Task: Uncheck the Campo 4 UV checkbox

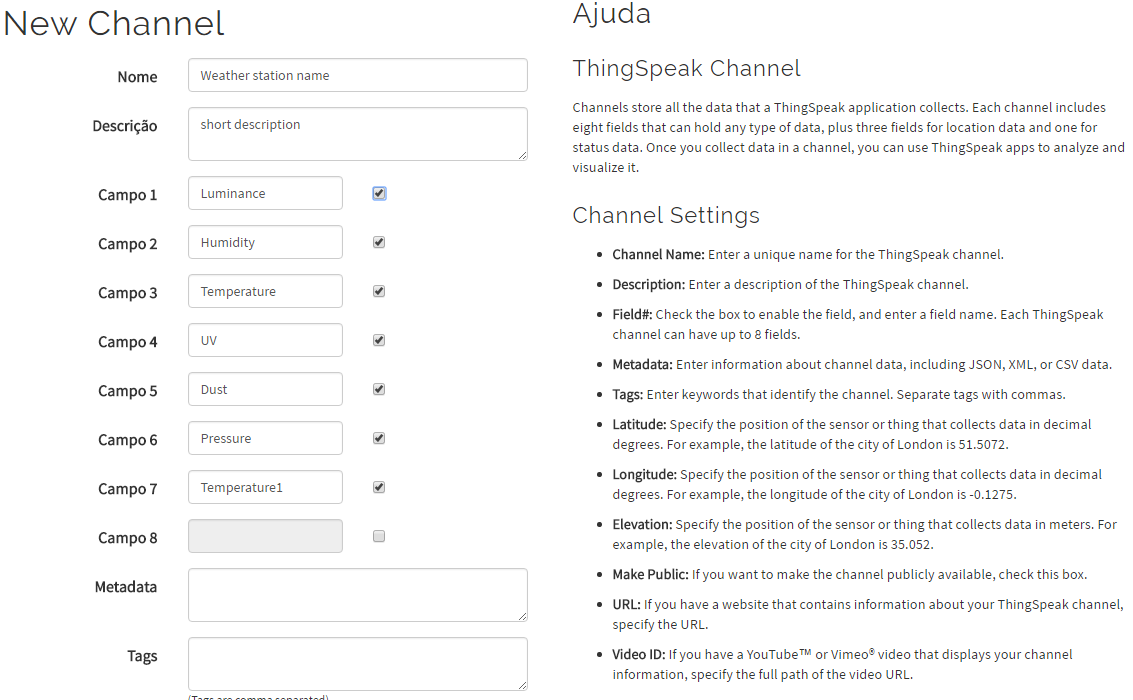Action: 379,340
